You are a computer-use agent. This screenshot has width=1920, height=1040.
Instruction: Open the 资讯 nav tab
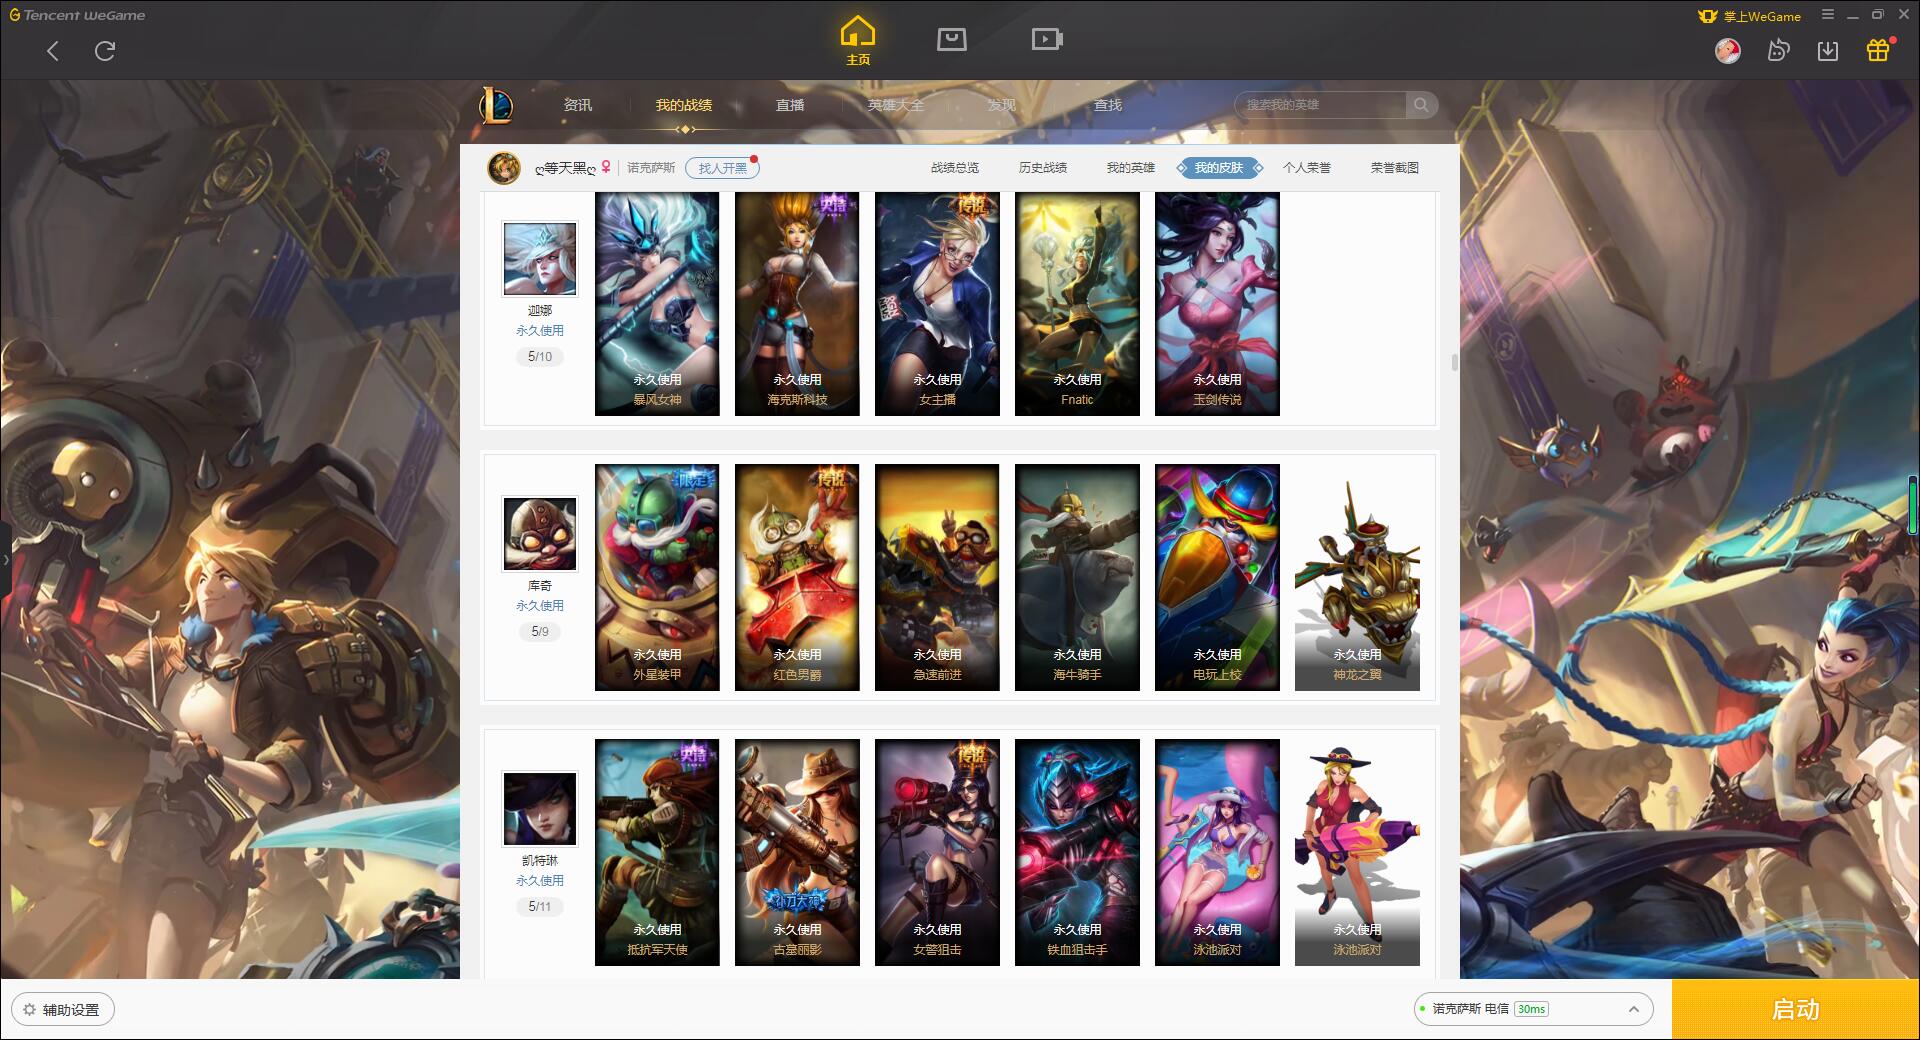point(578,105)
